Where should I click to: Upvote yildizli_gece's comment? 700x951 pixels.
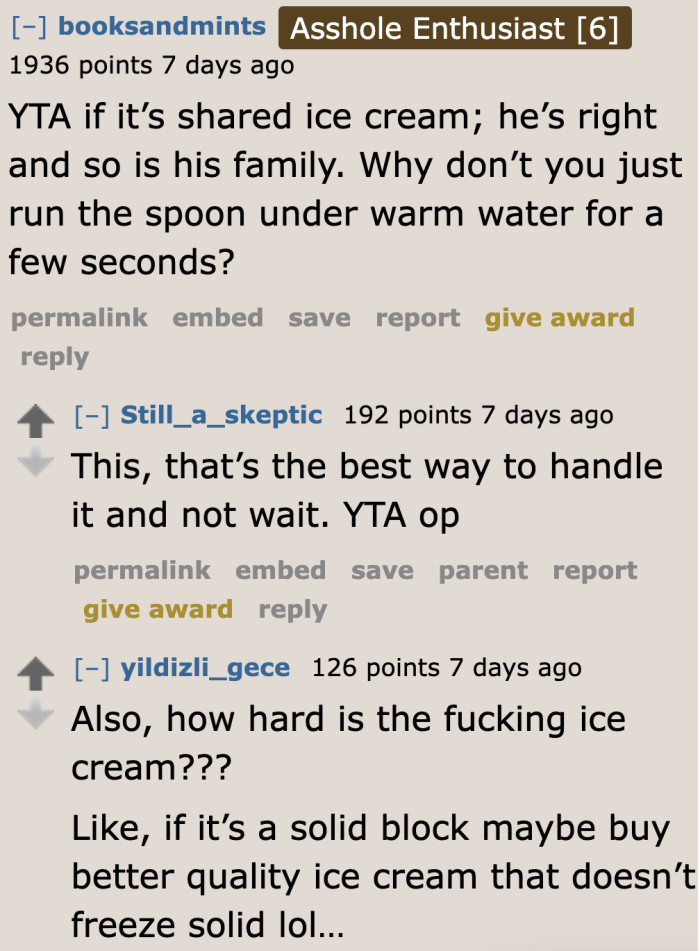pyautogui.click(x=37, y=671)
